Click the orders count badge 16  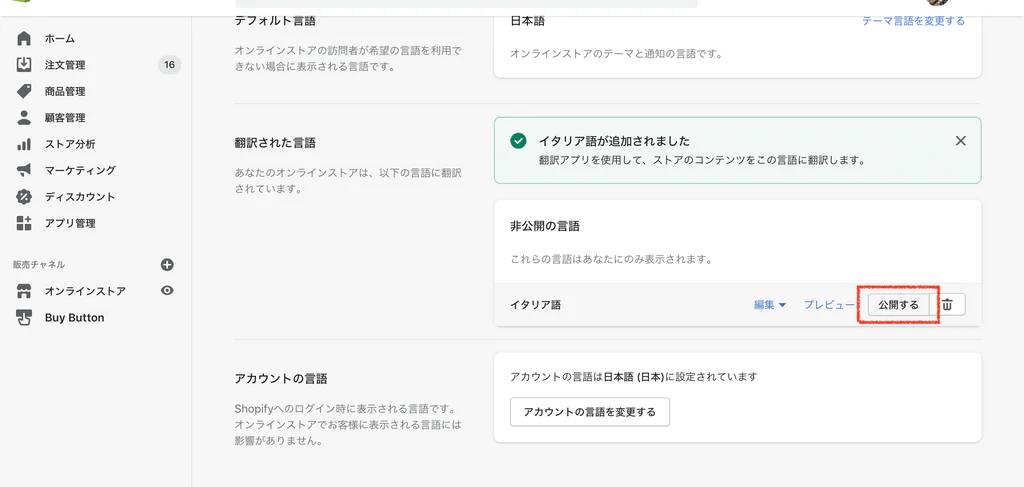[x=169, y=65]
